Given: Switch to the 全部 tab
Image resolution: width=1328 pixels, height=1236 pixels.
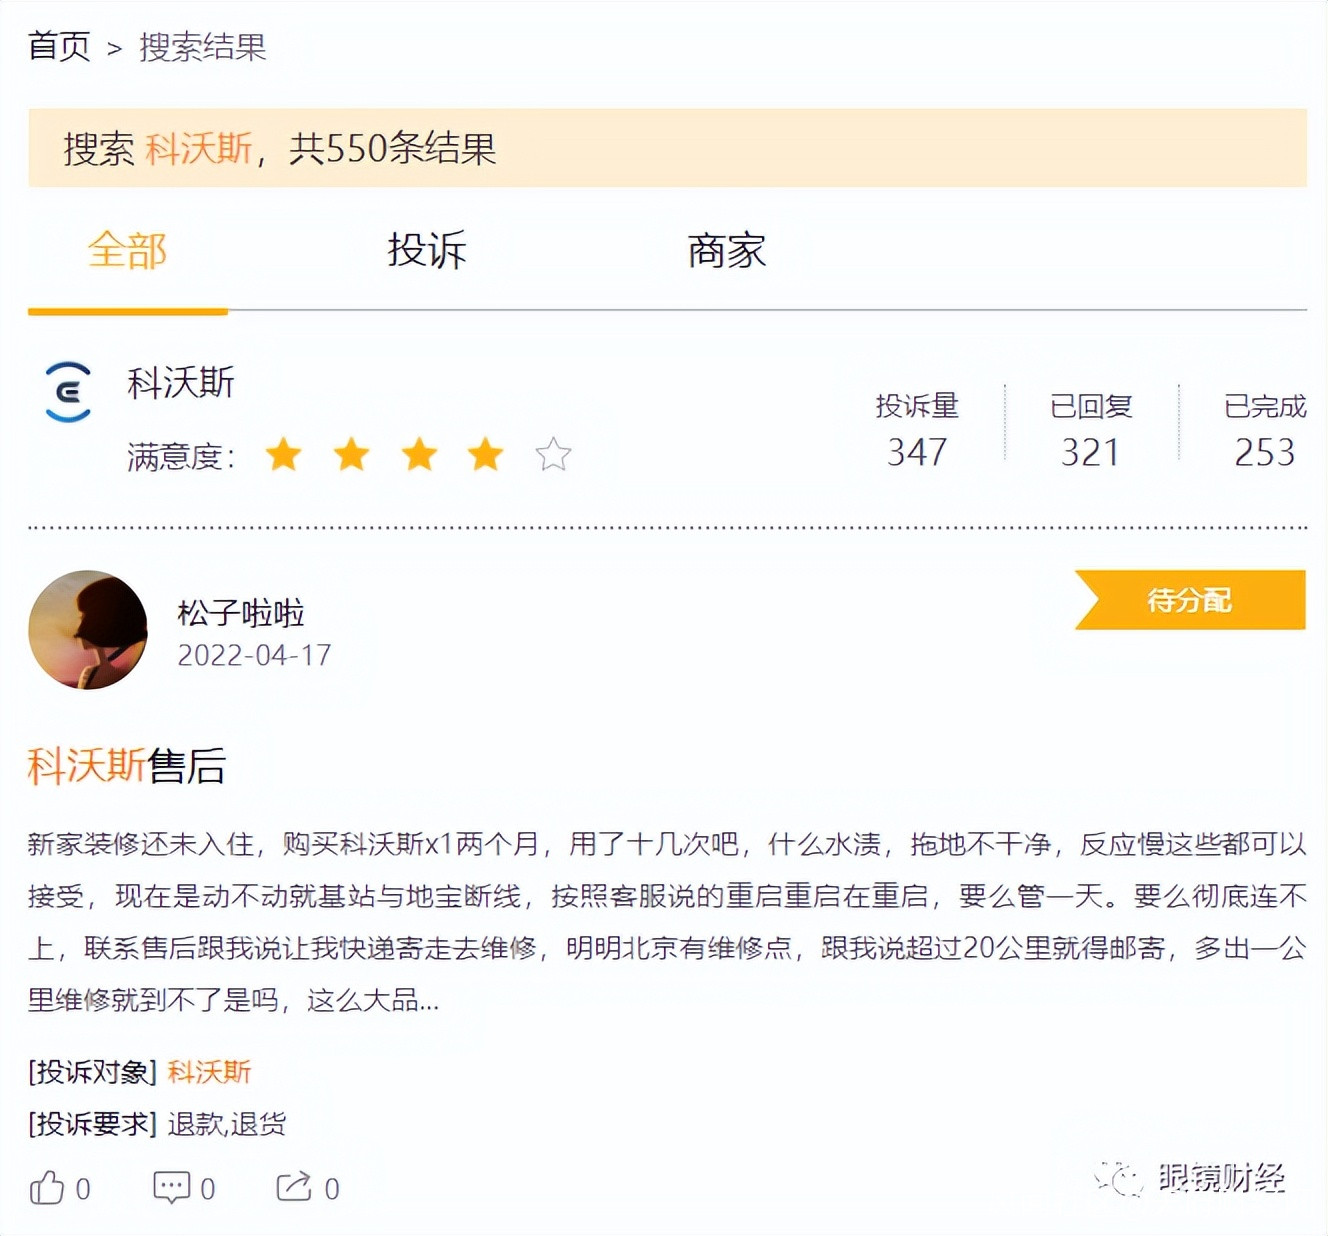Looking at the screenshot, I should tap(127, 251).
